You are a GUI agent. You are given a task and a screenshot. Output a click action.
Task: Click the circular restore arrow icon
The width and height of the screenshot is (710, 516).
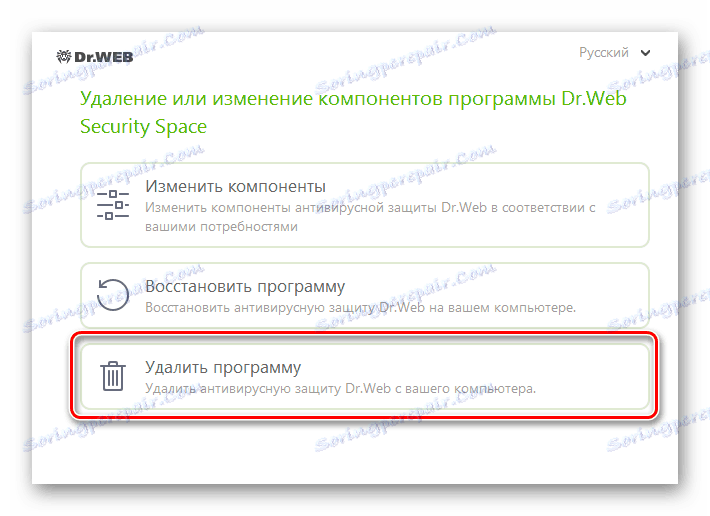[x=113, y=294]
